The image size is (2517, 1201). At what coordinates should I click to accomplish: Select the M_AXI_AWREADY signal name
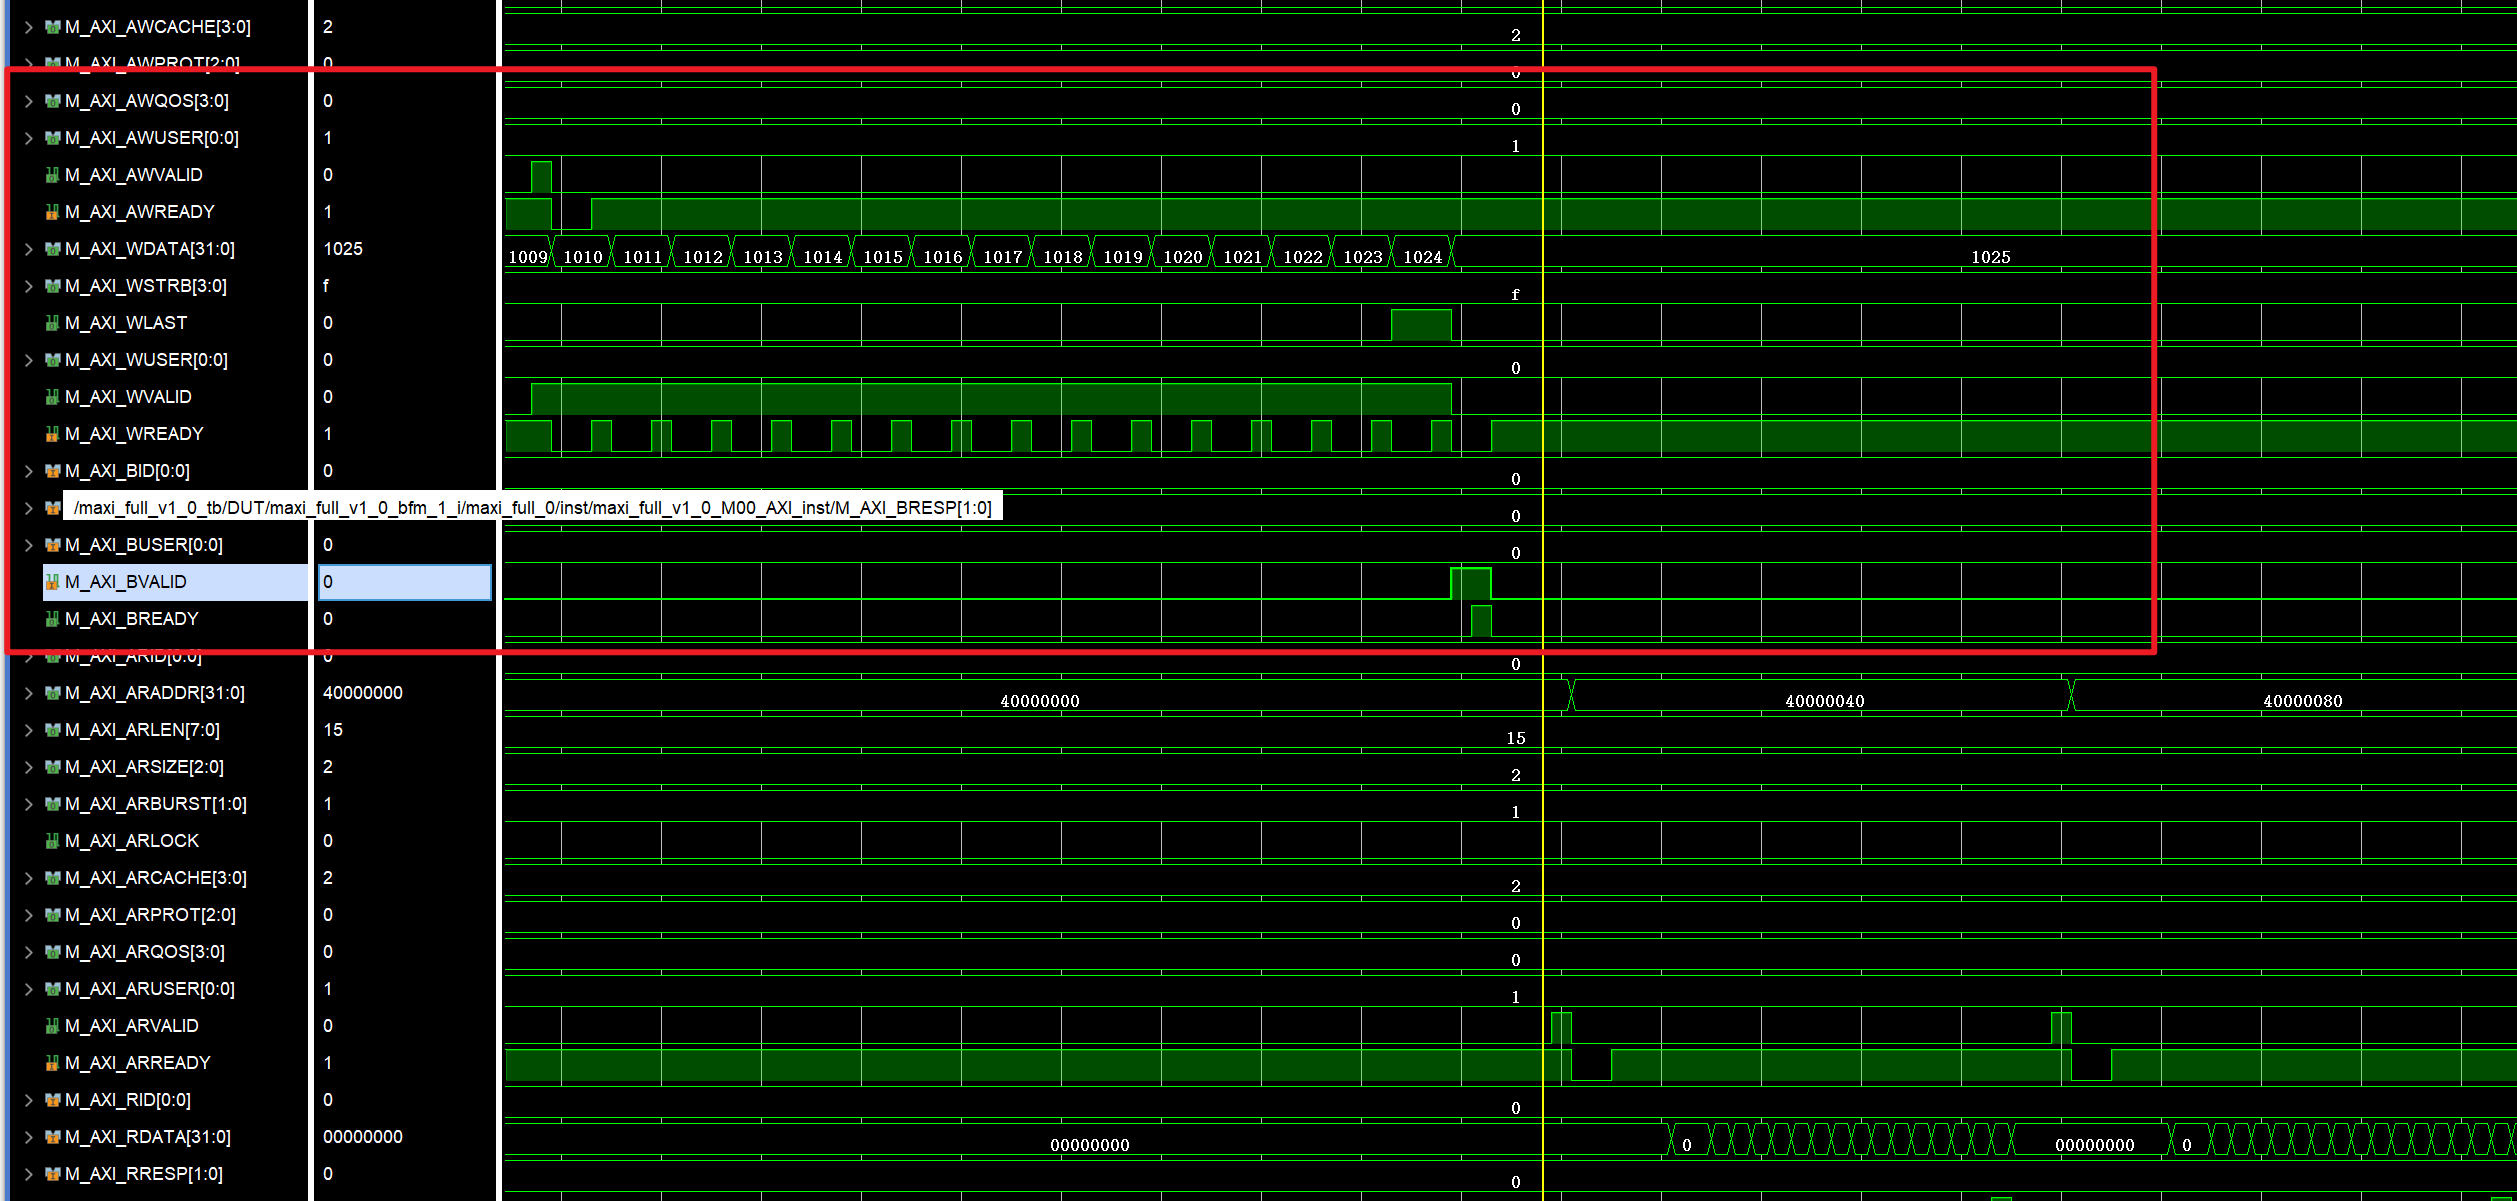(x=140, y=212)
